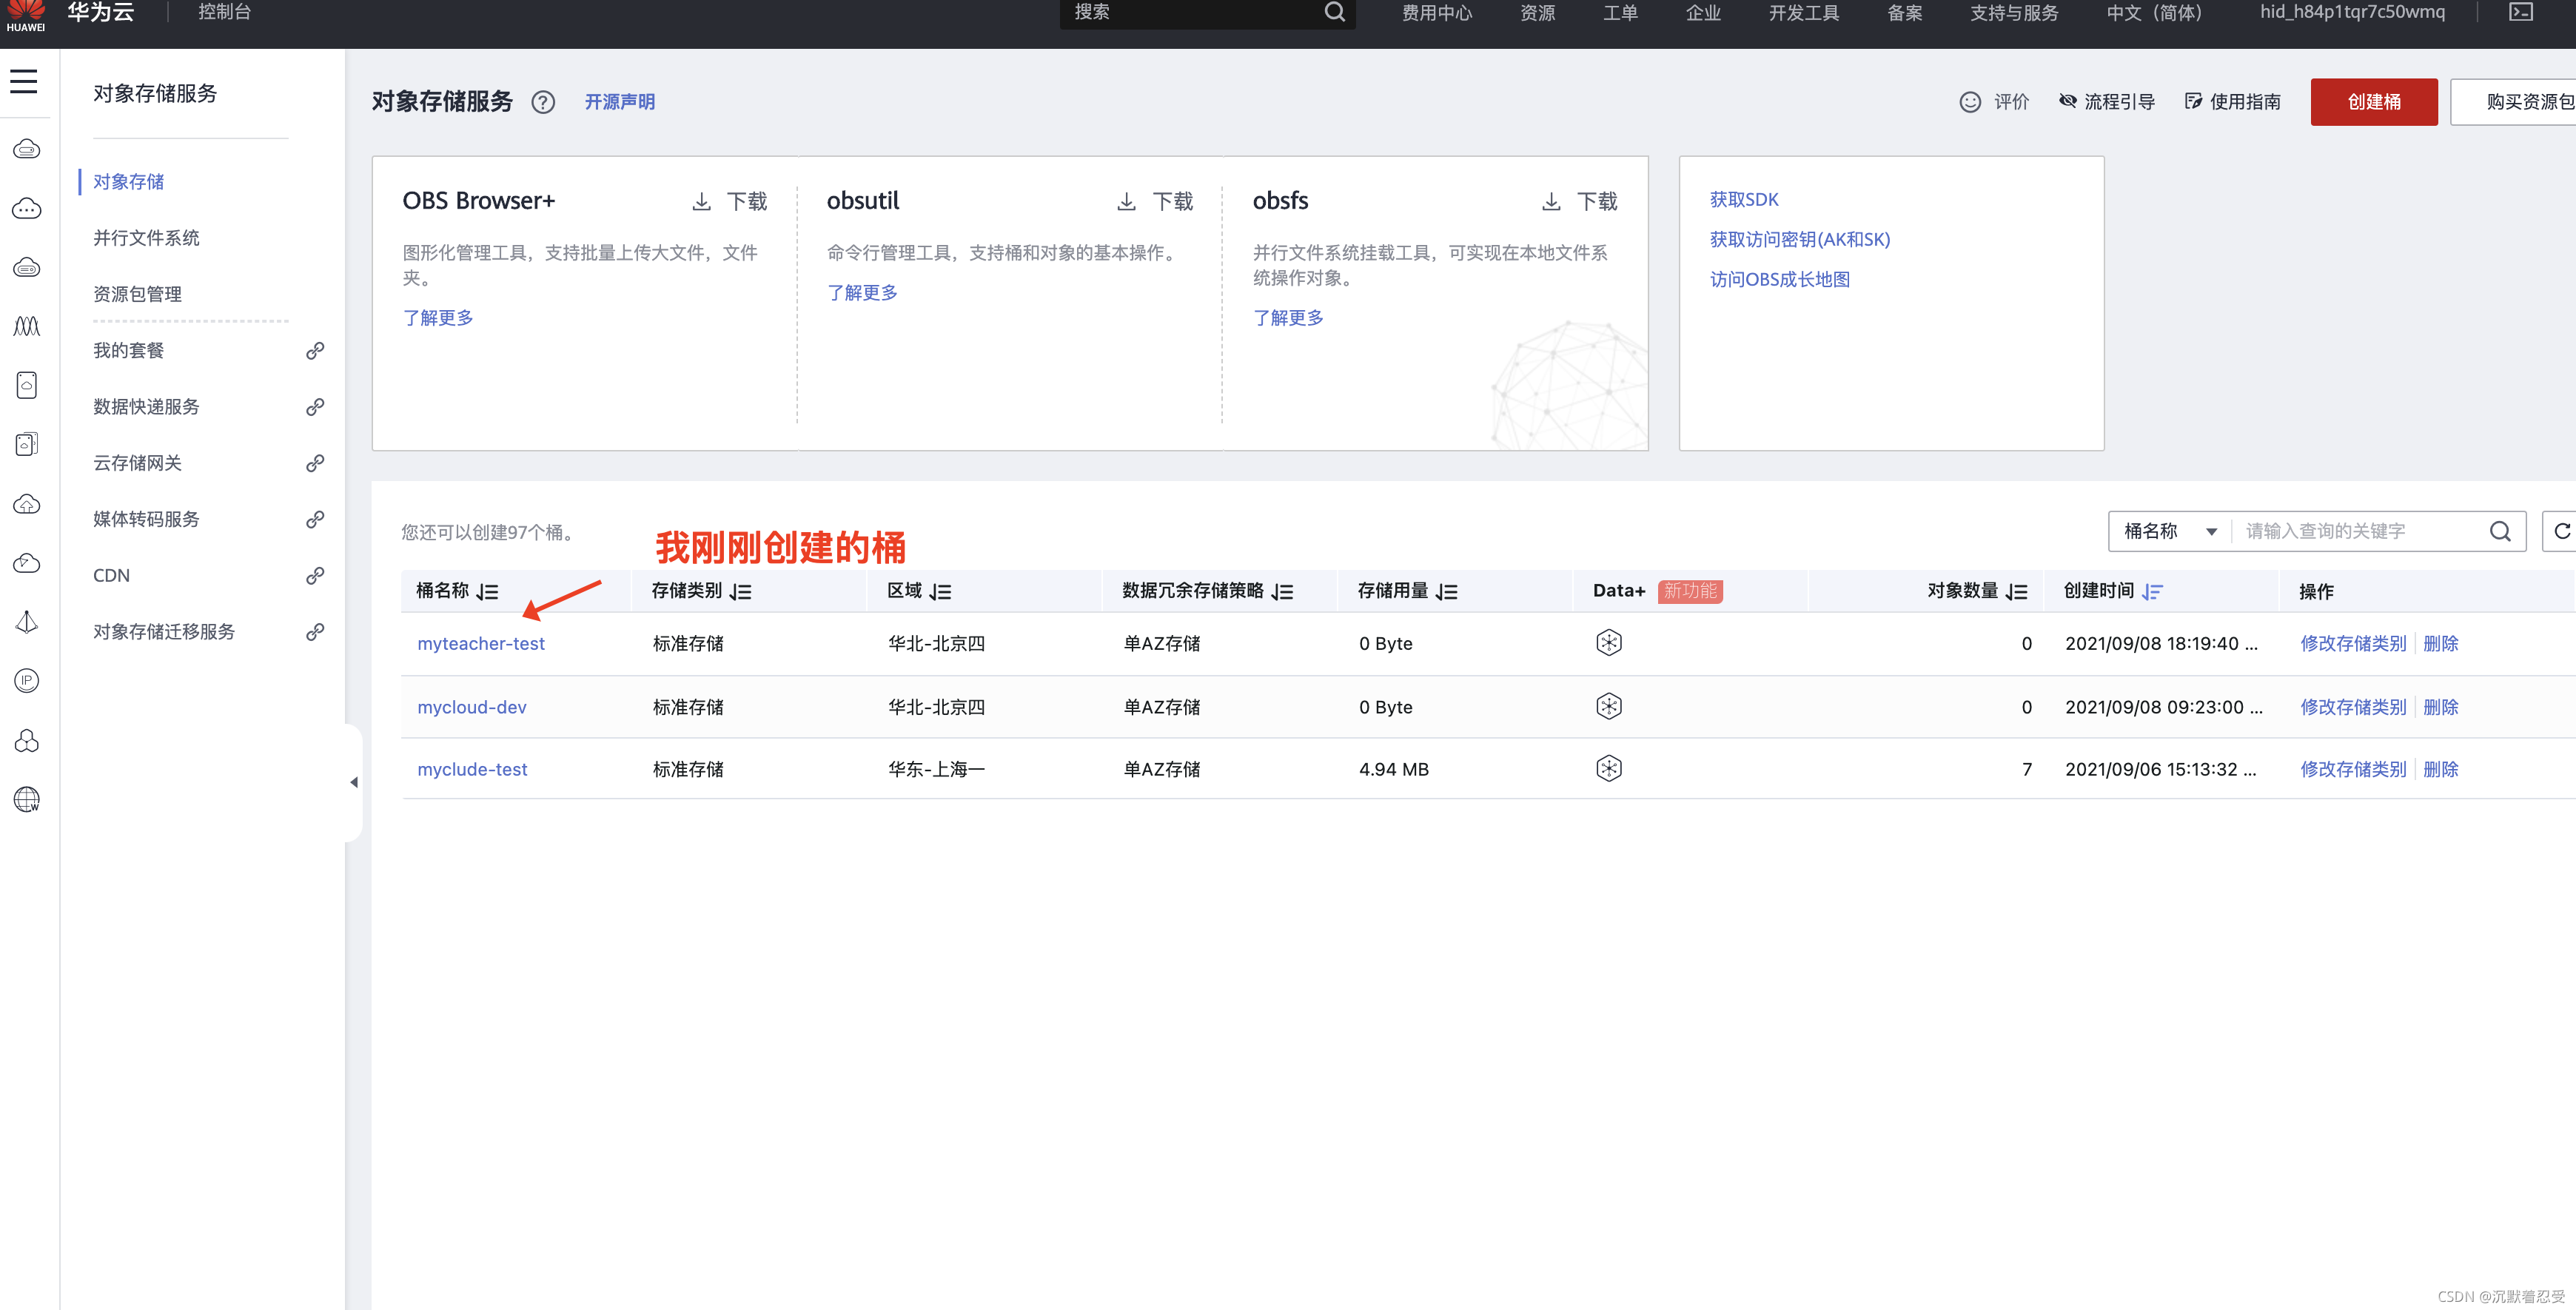2576x1310 pixels.
Task: Click download icon for obsutil
Action: [1127, 202]
